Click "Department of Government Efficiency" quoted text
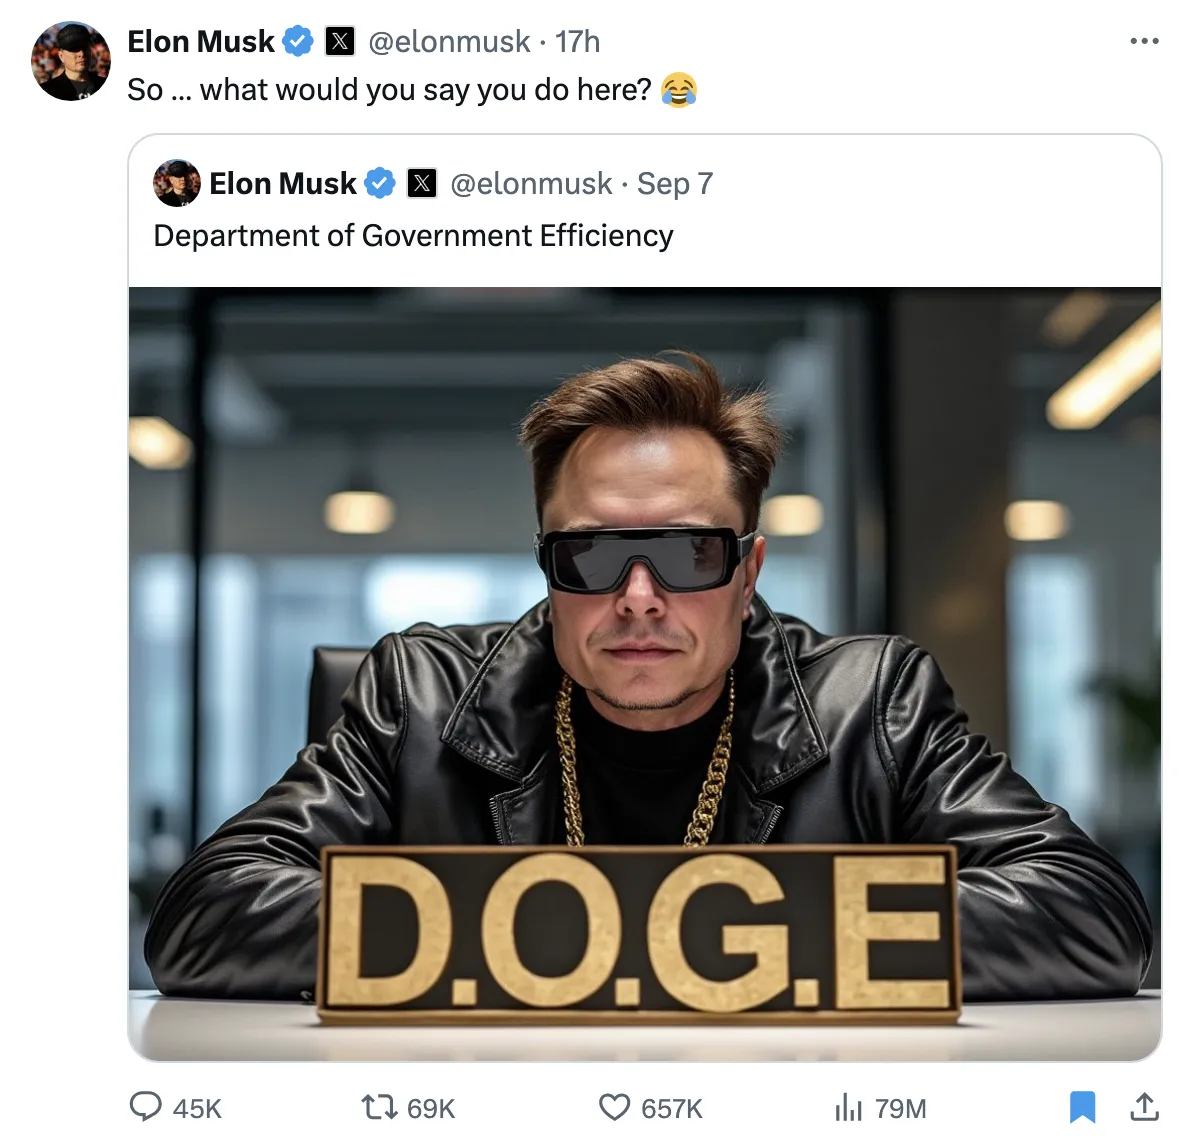The image size is (1192, 1148). tap(413, 236)
